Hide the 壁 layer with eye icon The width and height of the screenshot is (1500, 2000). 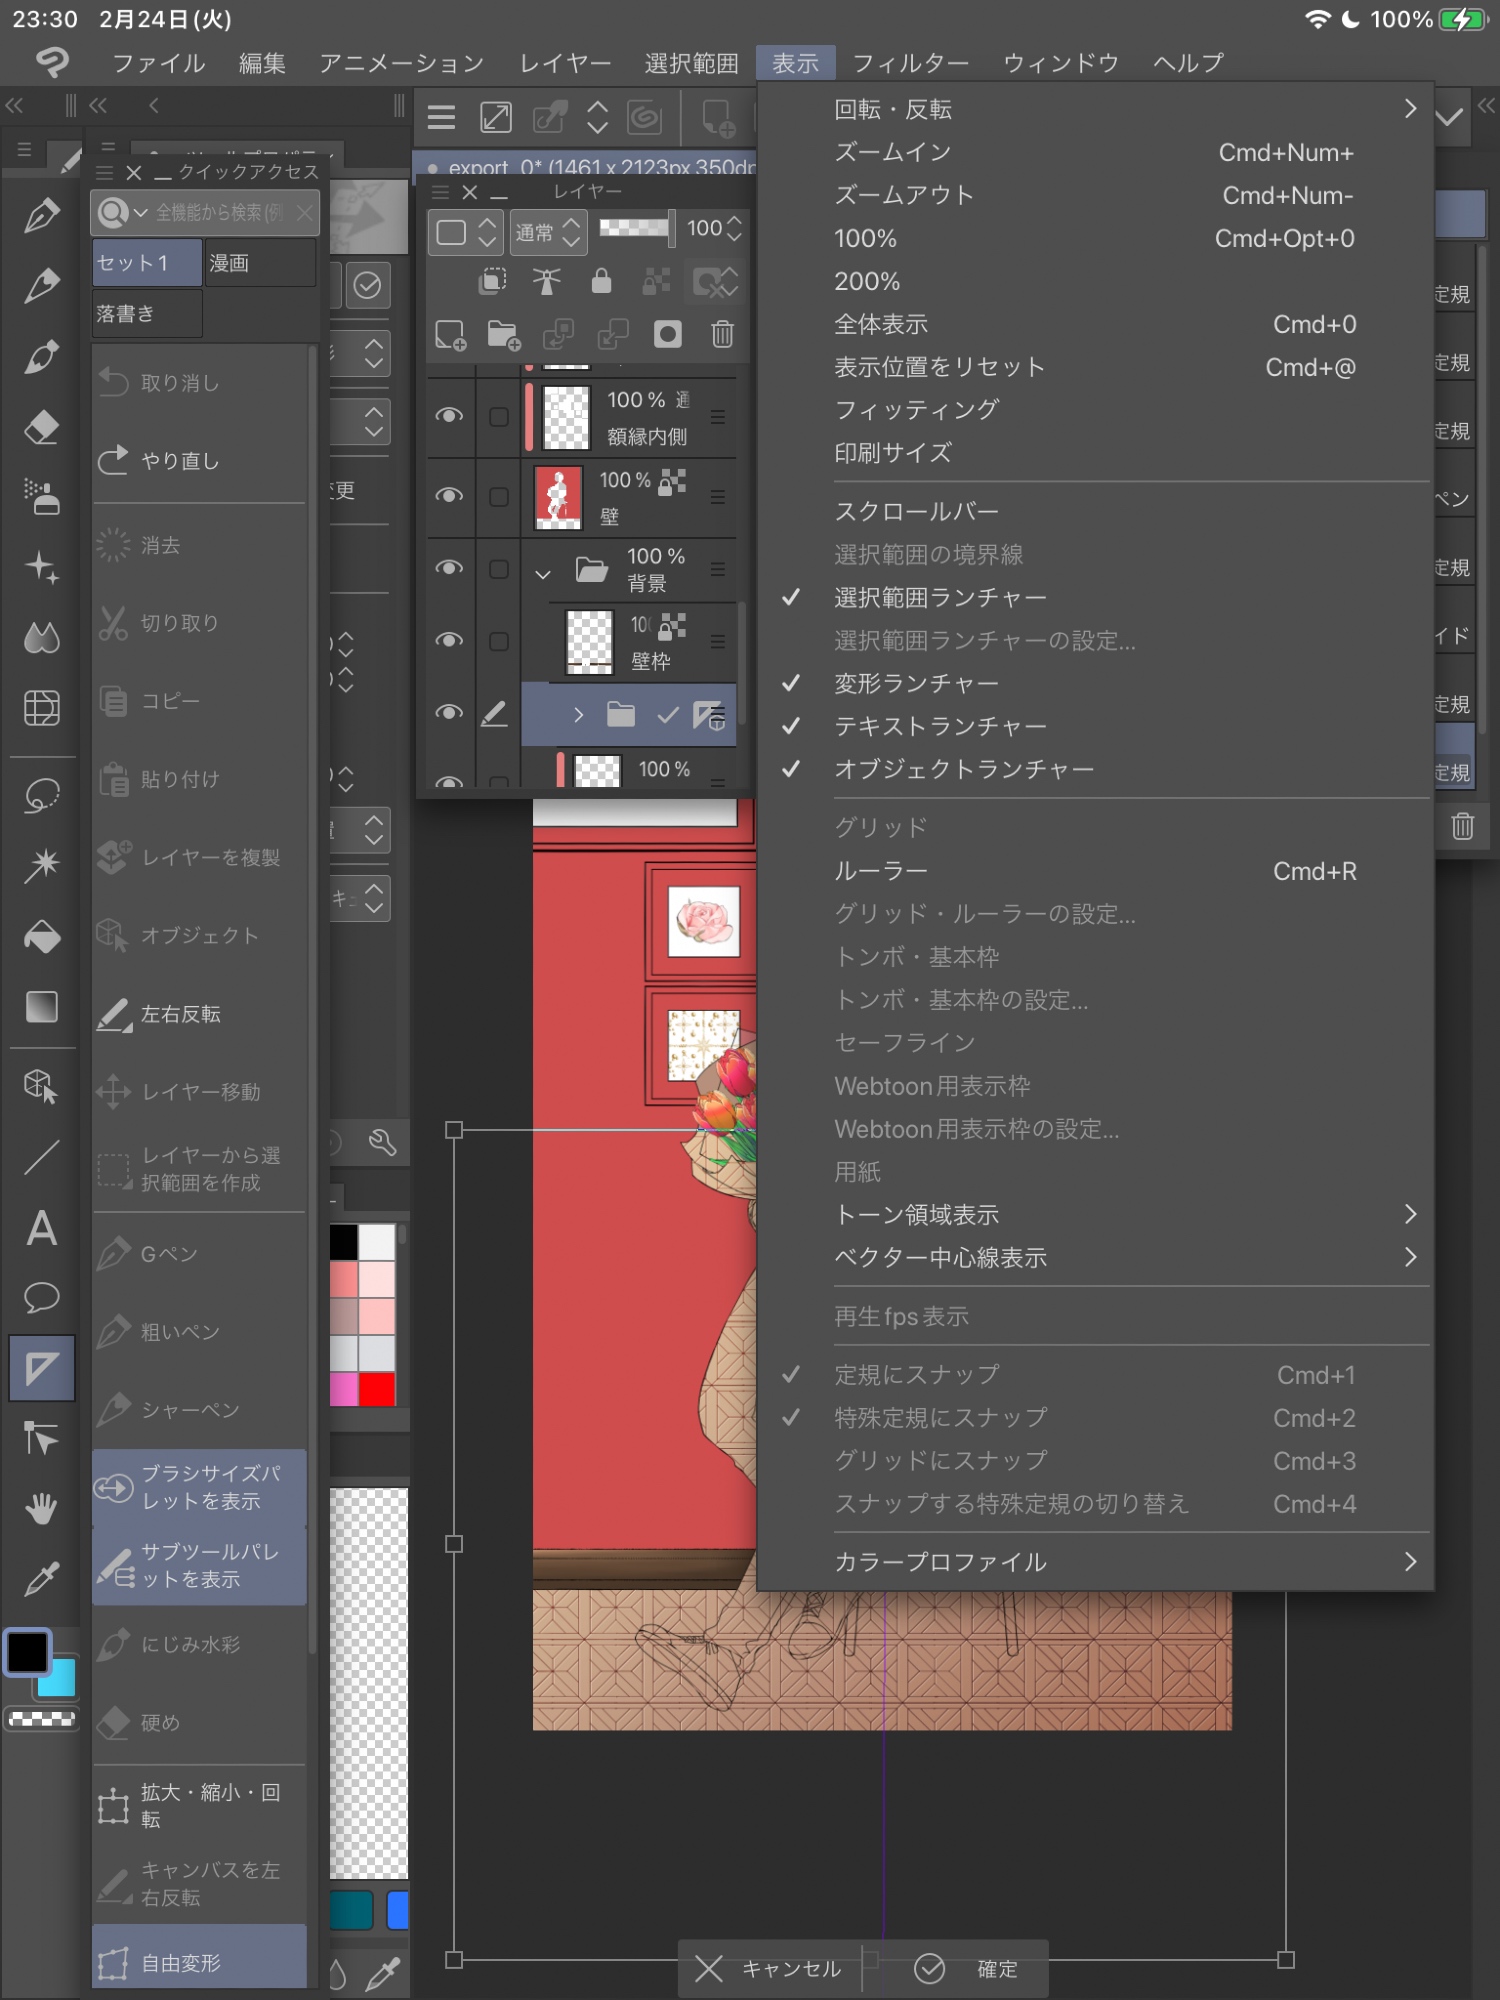tap(449, 496)
